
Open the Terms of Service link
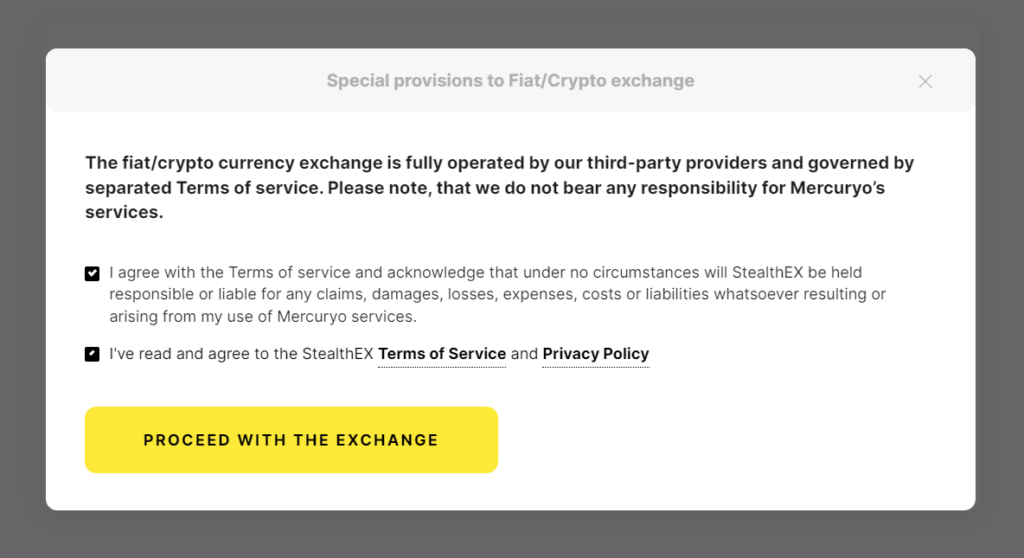point(442,353)
